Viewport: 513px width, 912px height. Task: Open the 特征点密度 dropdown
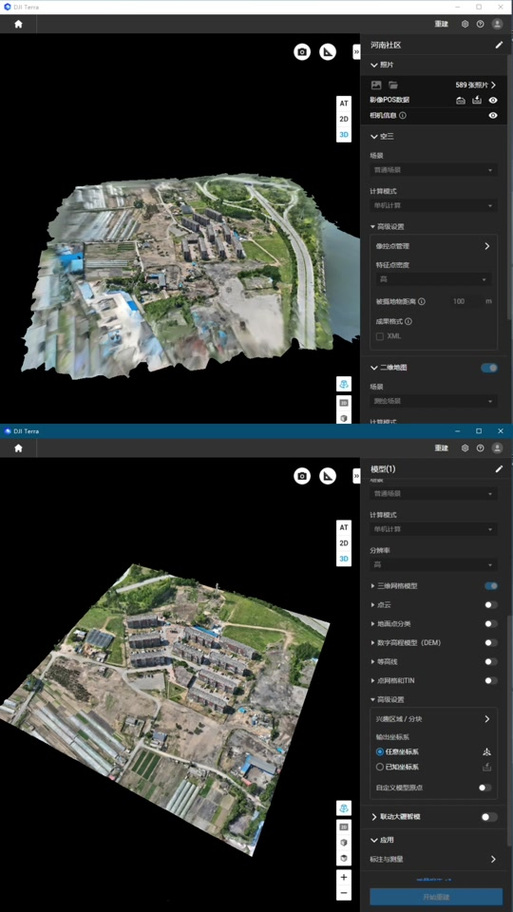434,280
